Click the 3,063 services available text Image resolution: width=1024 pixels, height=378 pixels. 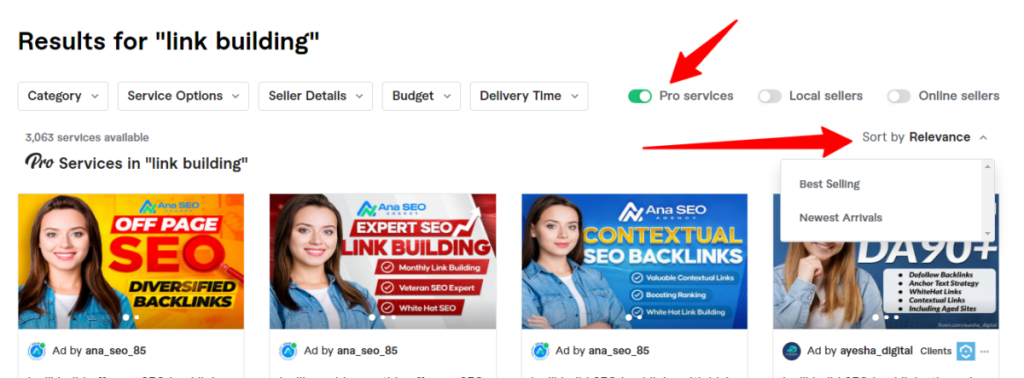point(87,138)
